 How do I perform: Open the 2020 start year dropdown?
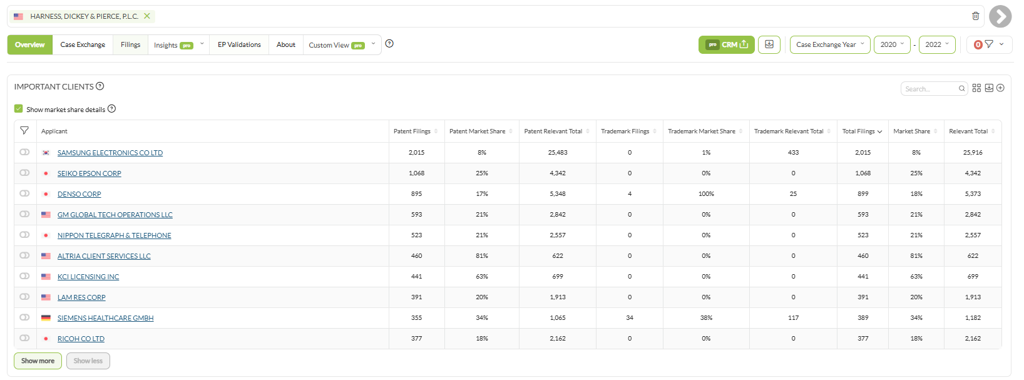pyautogui.click(x=892, y=44)
